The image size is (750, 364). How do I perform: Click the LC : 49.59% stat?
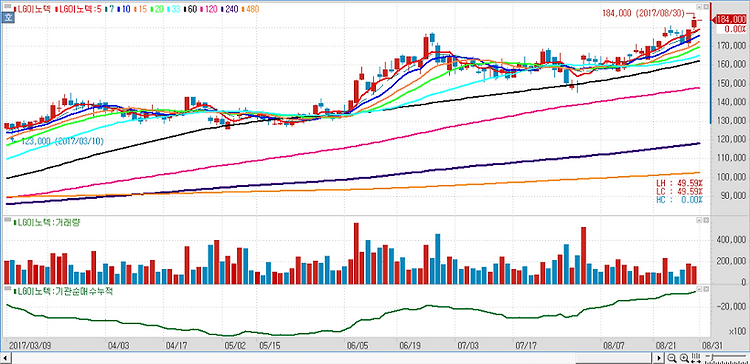pyautogui.click(x=680, y=191)
